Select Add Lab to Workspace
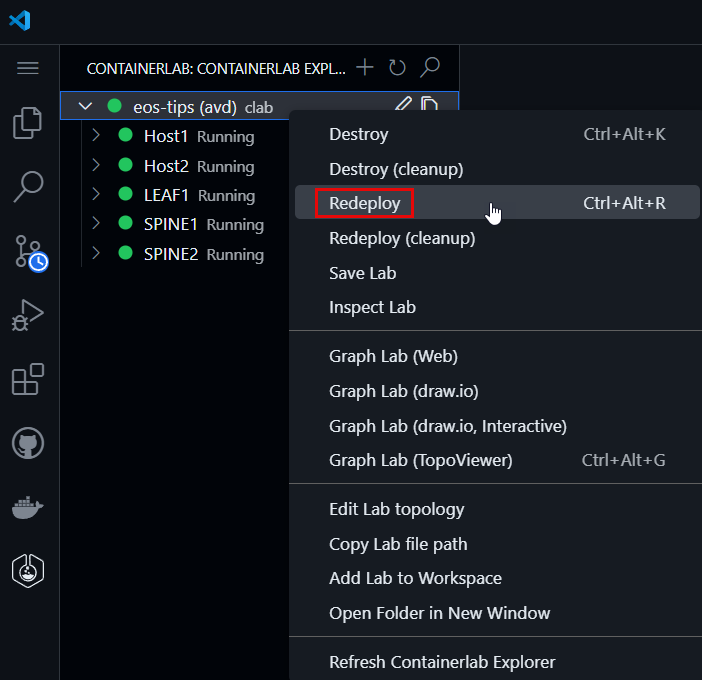This screenshot has width=702, height=680. 497,578
